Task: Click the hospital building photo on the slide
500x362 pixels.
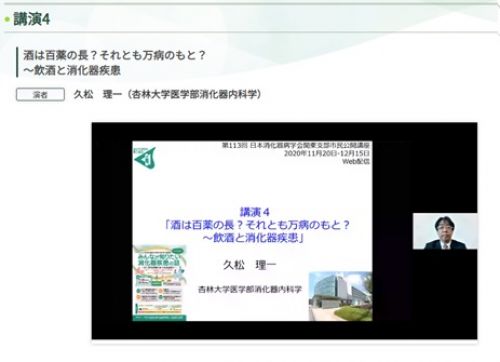Action: (x=340, y=296)
